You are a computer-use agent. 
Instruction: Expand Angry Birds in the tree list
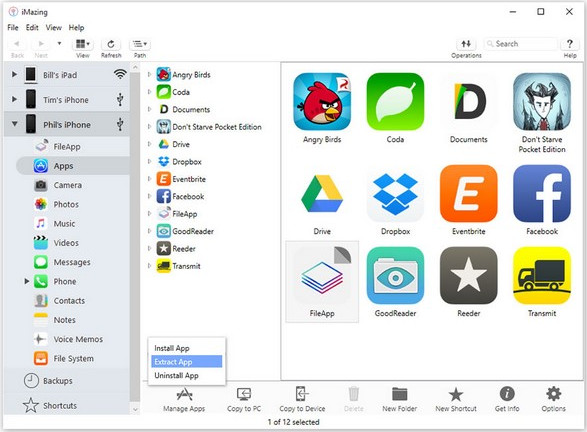tap(149, 74)
